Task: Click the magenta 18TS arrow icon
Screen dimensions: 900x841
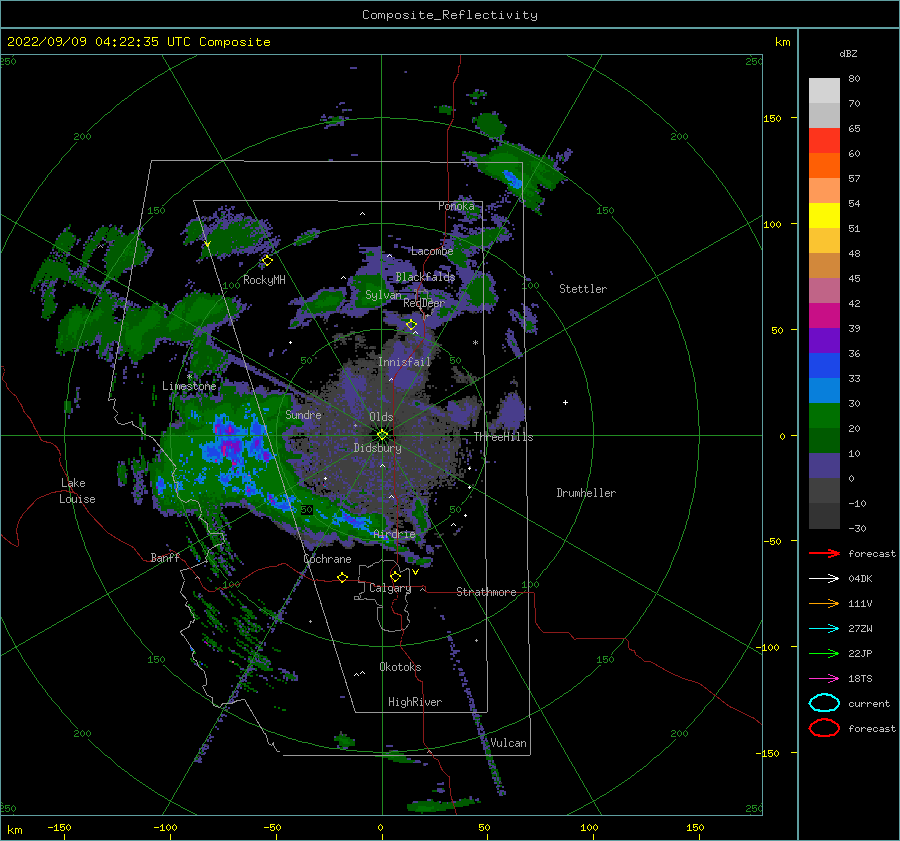Action: (824, 679)
